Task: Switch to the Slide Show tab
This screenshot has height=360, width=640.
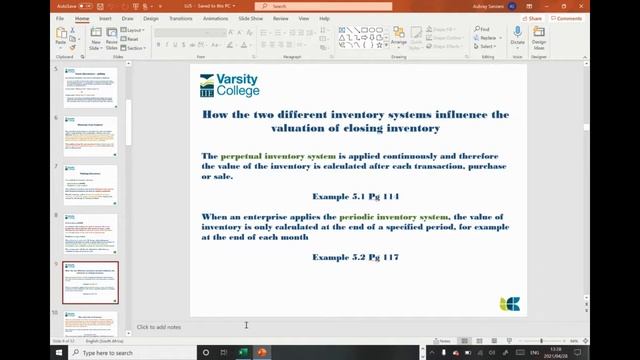Action: pos(251,19)
